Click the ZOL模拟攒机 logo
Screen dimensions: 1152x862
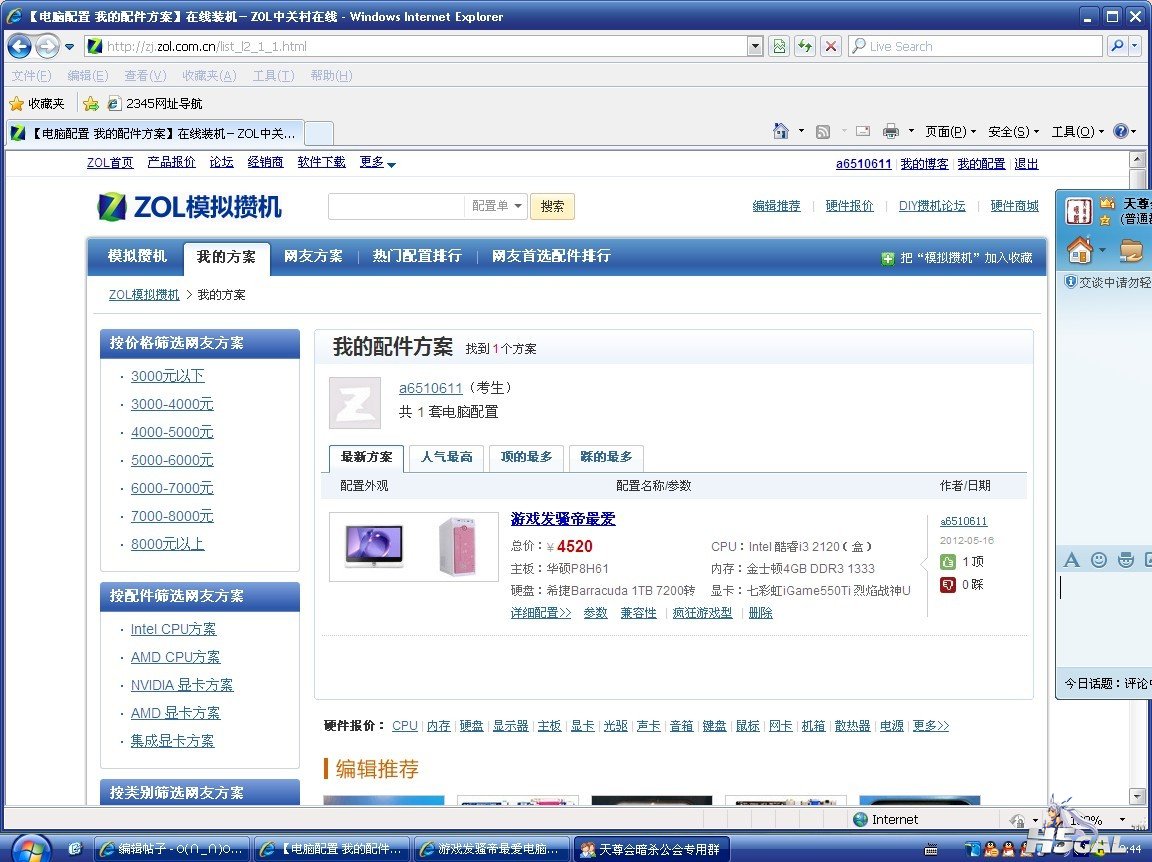pyautogui.click(x=190, y=206)
